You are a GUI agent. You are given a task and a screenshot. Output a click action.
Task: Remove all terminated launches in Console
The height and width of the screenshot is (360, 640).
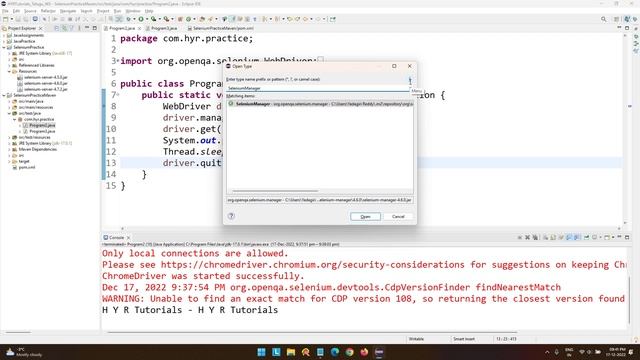pyautogui.click(x=535, y=237)
